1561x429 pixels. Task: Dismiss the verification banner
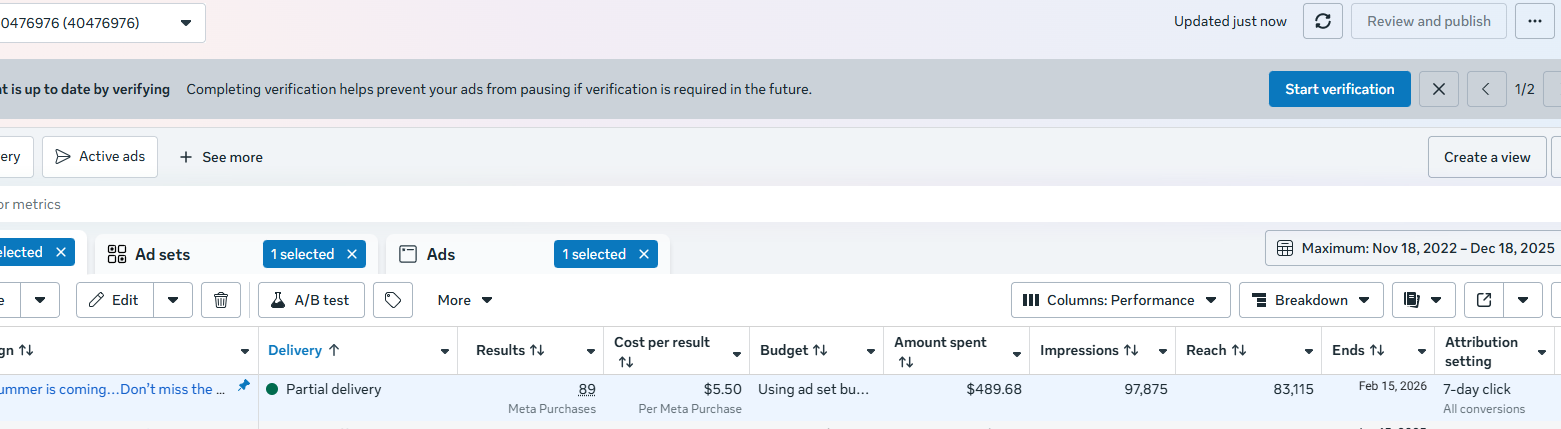[x=1438, y=89]
